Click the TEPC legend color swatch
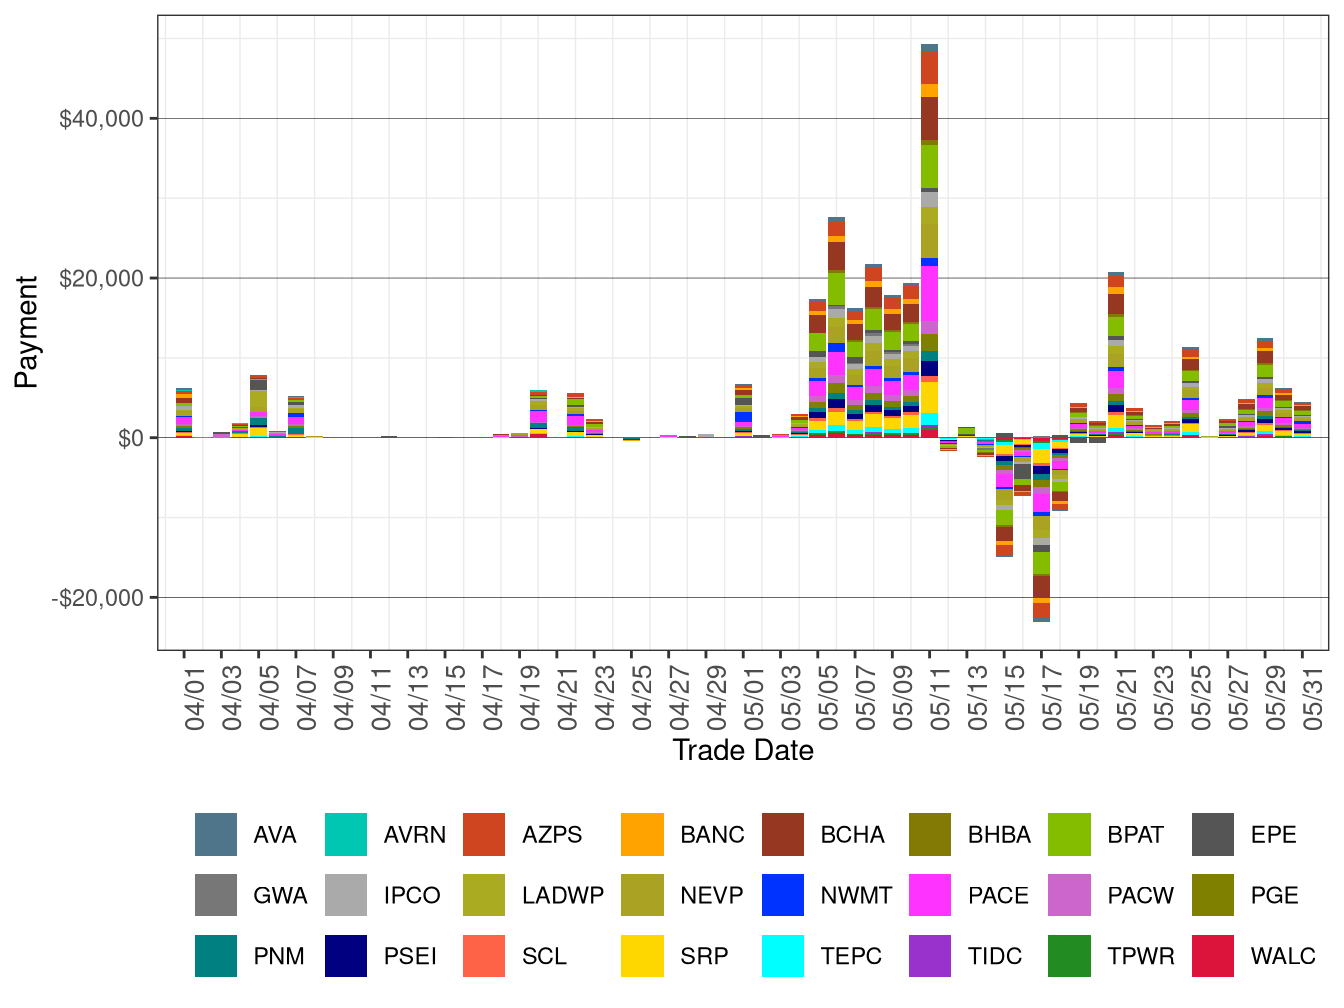 click(783, 956)
